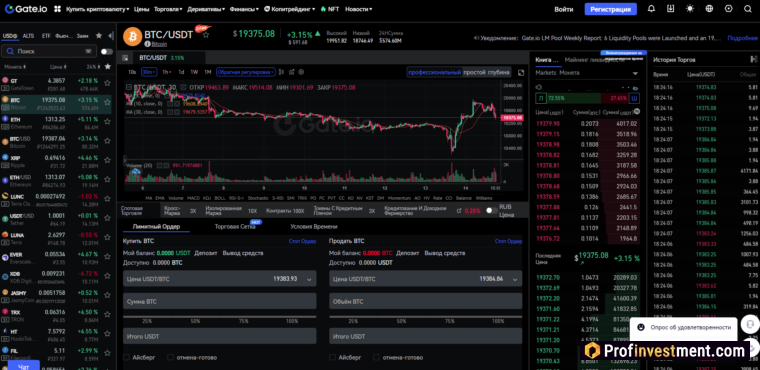This screenshot has width=760, height=370.
Task: Expand Купить криптовалюту menu
Action: (97, 9)
